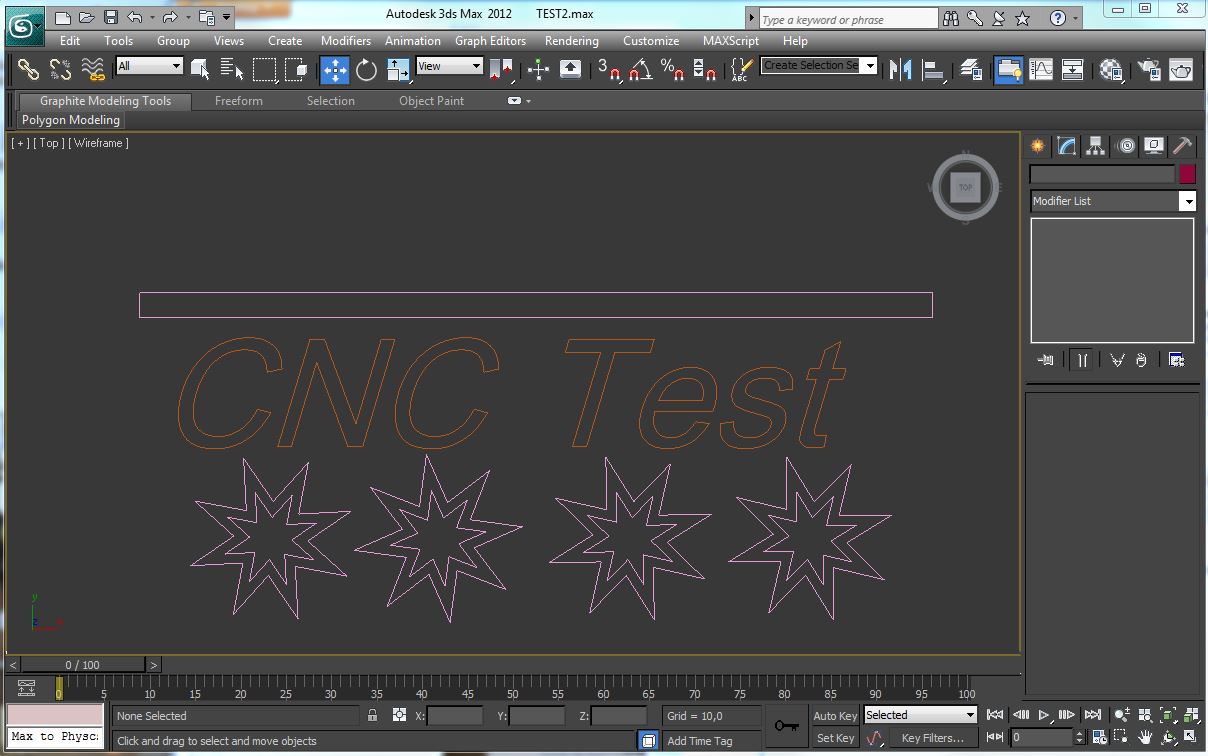Select the Select and Move tool
The image size is (1208, 756).
click(x=334, y=69)
